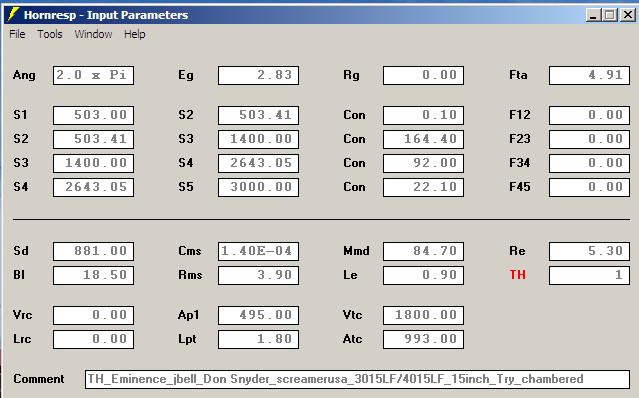Screen dimensions: 639x398
Task: Click the Comment label
Action: pos(39,379)
